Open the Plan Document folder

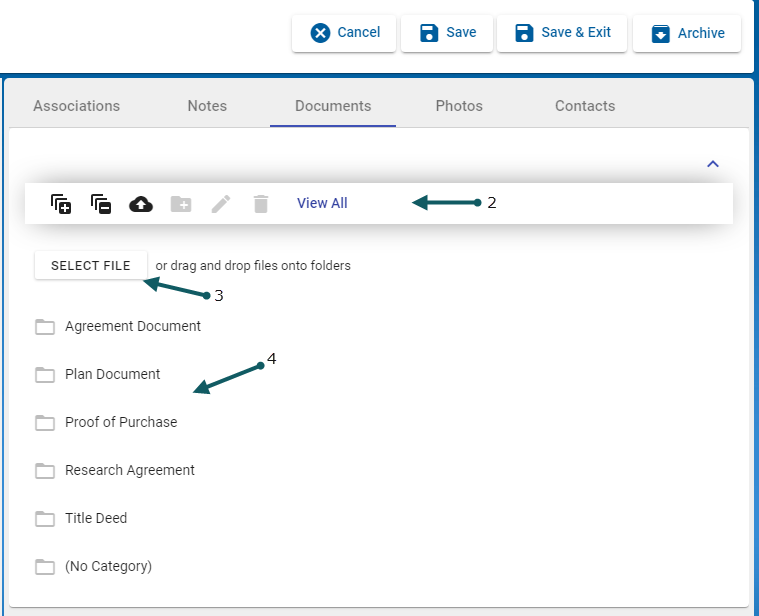tap(112, 374)
